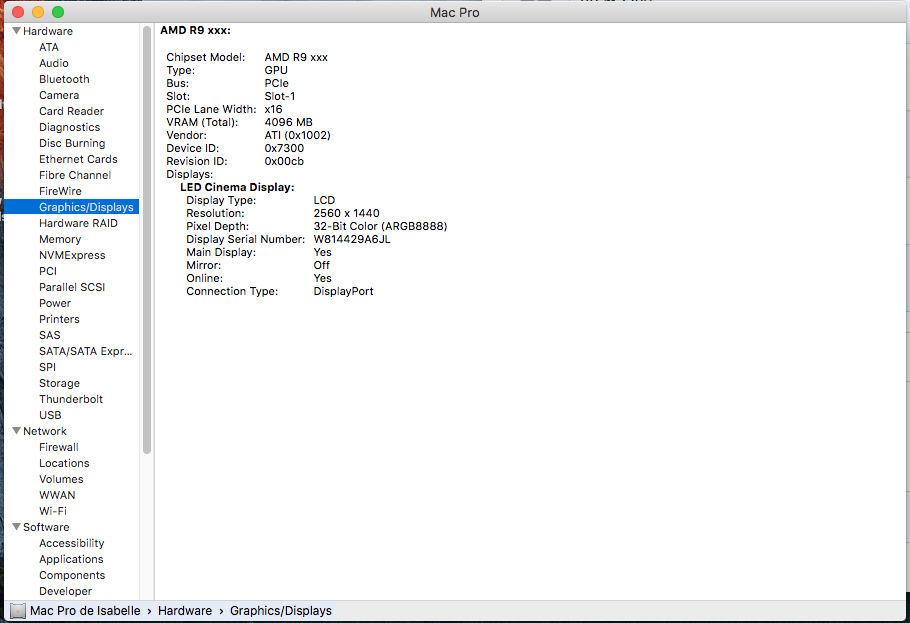Collapse the Network section triangle
Viewport: 910px width, 623px height.
[x=17, y=431]
